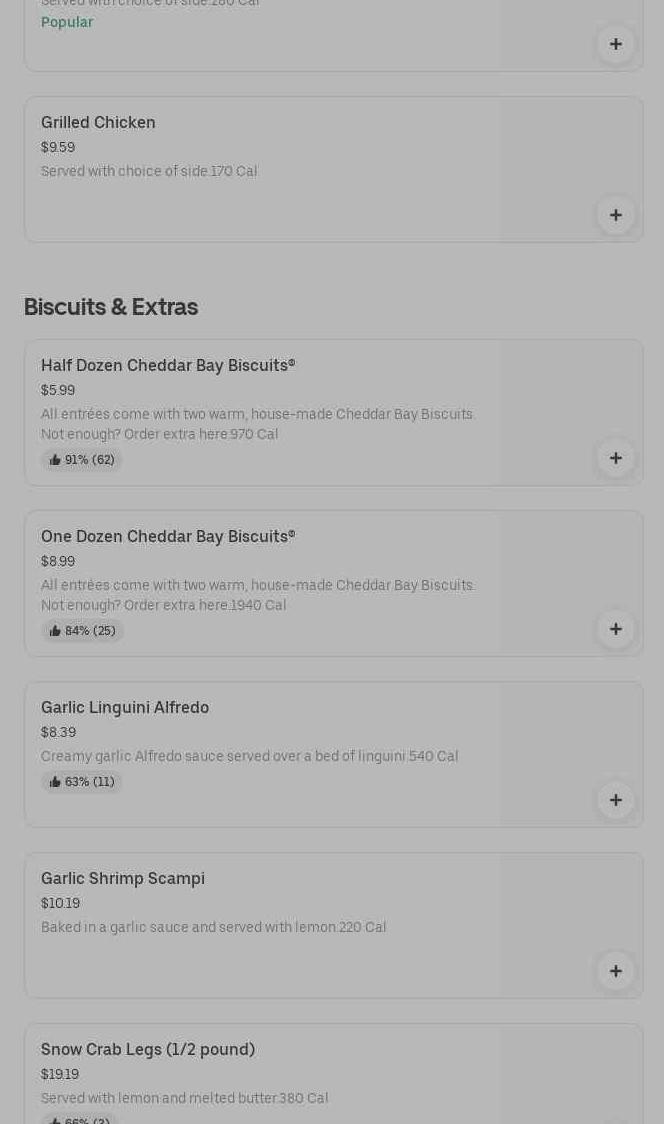
Task: Click the Biscuits & Extras section heading
Action: 111,307
